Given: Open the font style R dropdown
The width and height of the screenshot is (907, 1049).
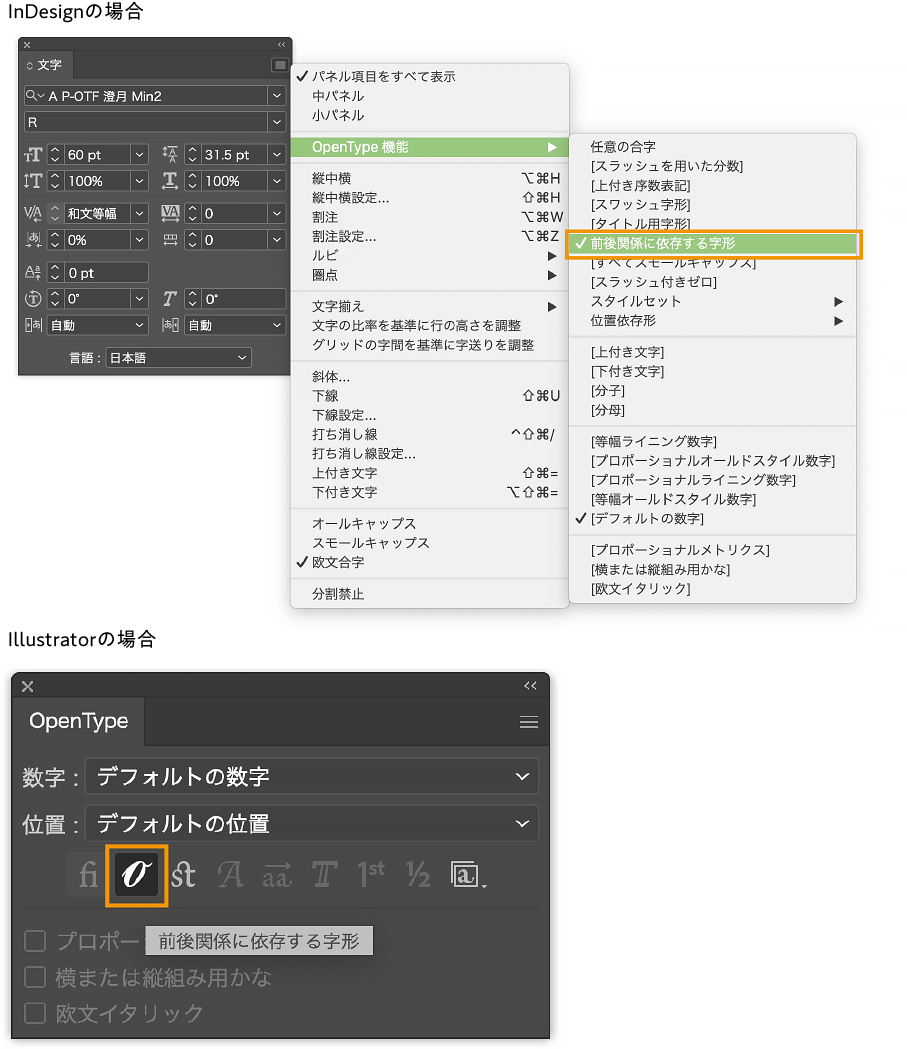Looking at the screenshot, I should click(277, 122).
